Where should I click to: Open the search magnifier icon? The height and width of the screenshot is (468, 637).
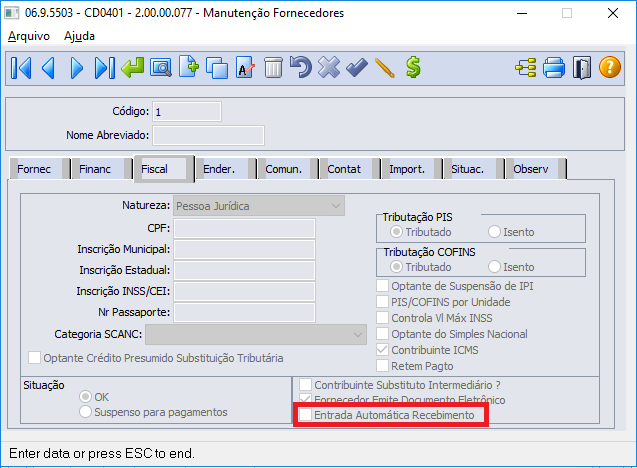[161, 68]
